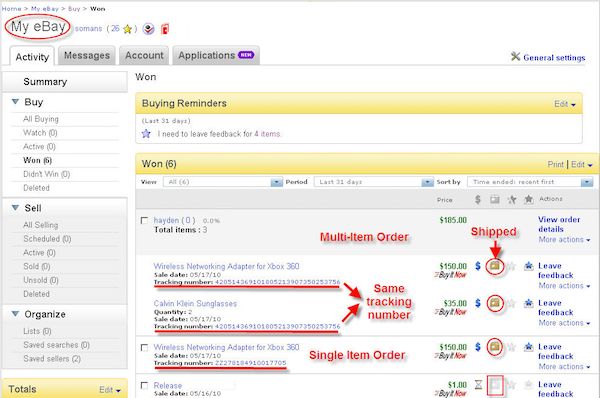Click the General settings link
Screen dimensions: 600x398
(x=554, y=58)
